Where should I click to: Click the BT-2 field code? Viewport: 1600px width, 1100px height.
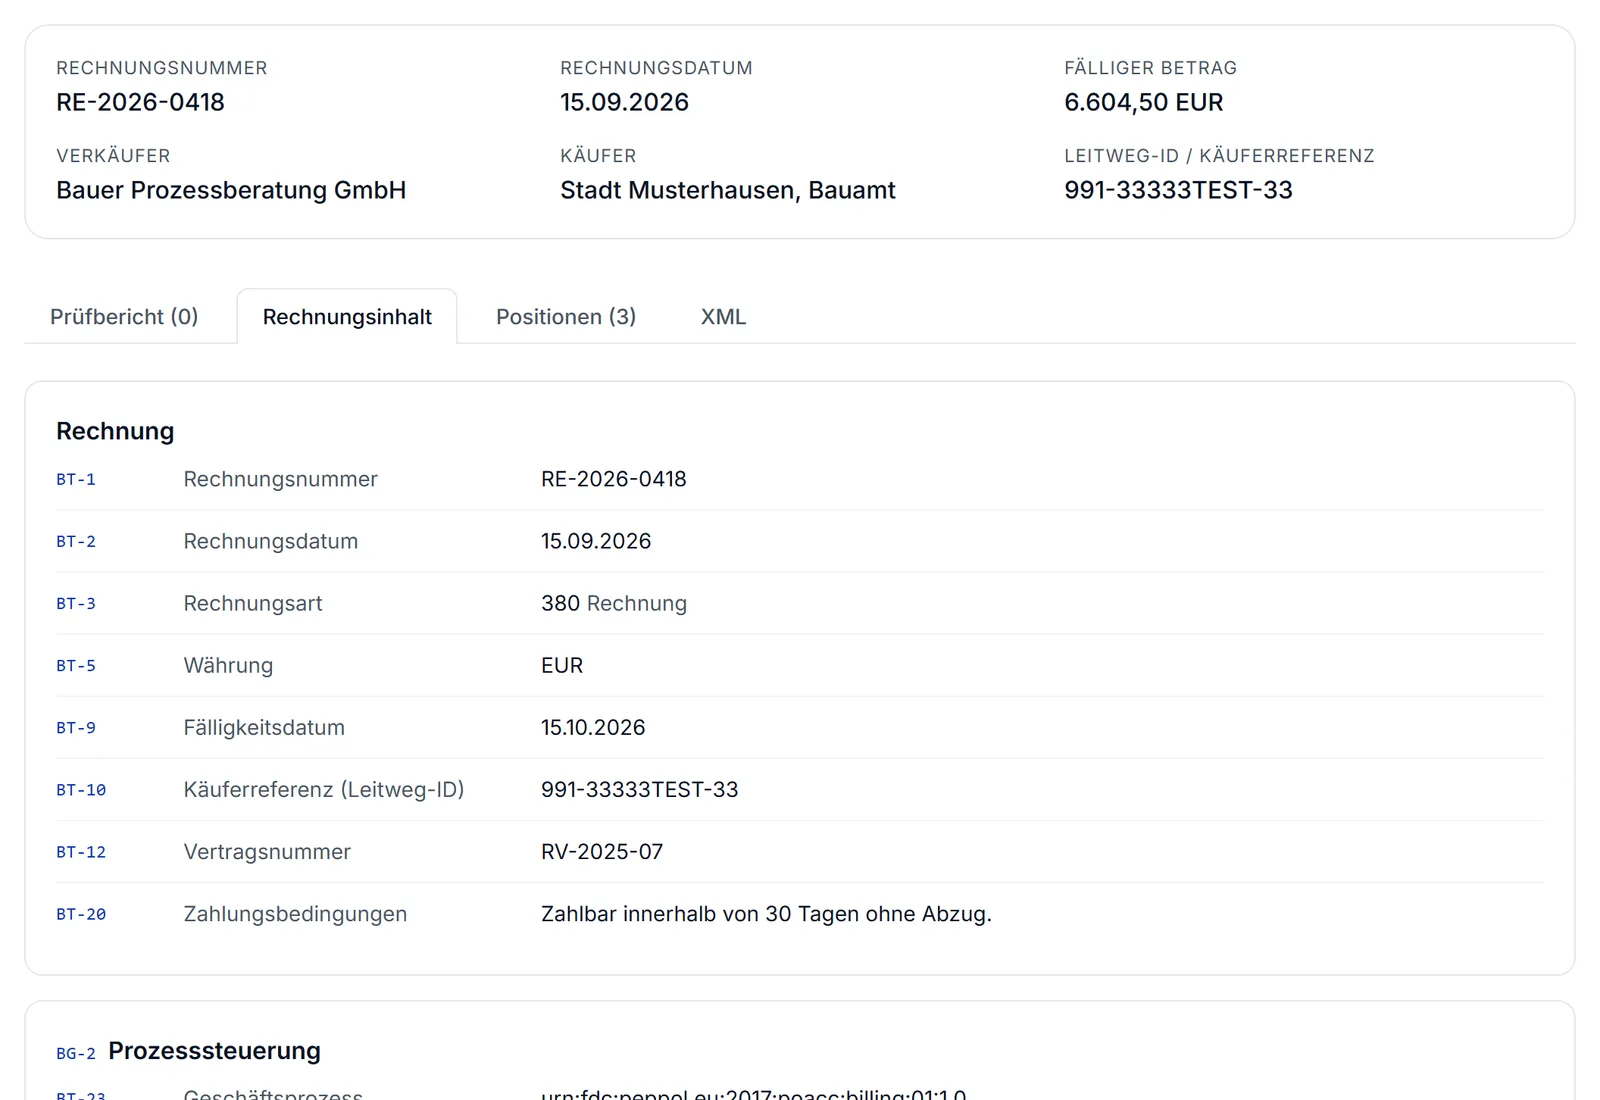(76, 542)
